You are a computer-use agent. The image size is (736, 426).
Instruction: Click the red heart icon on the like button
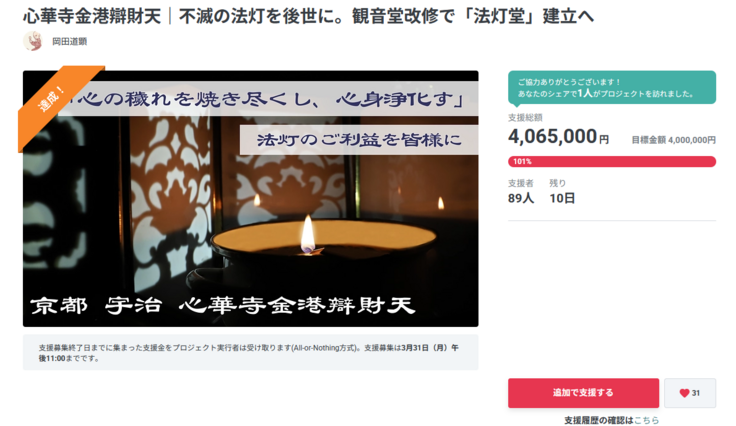(684, 393)
